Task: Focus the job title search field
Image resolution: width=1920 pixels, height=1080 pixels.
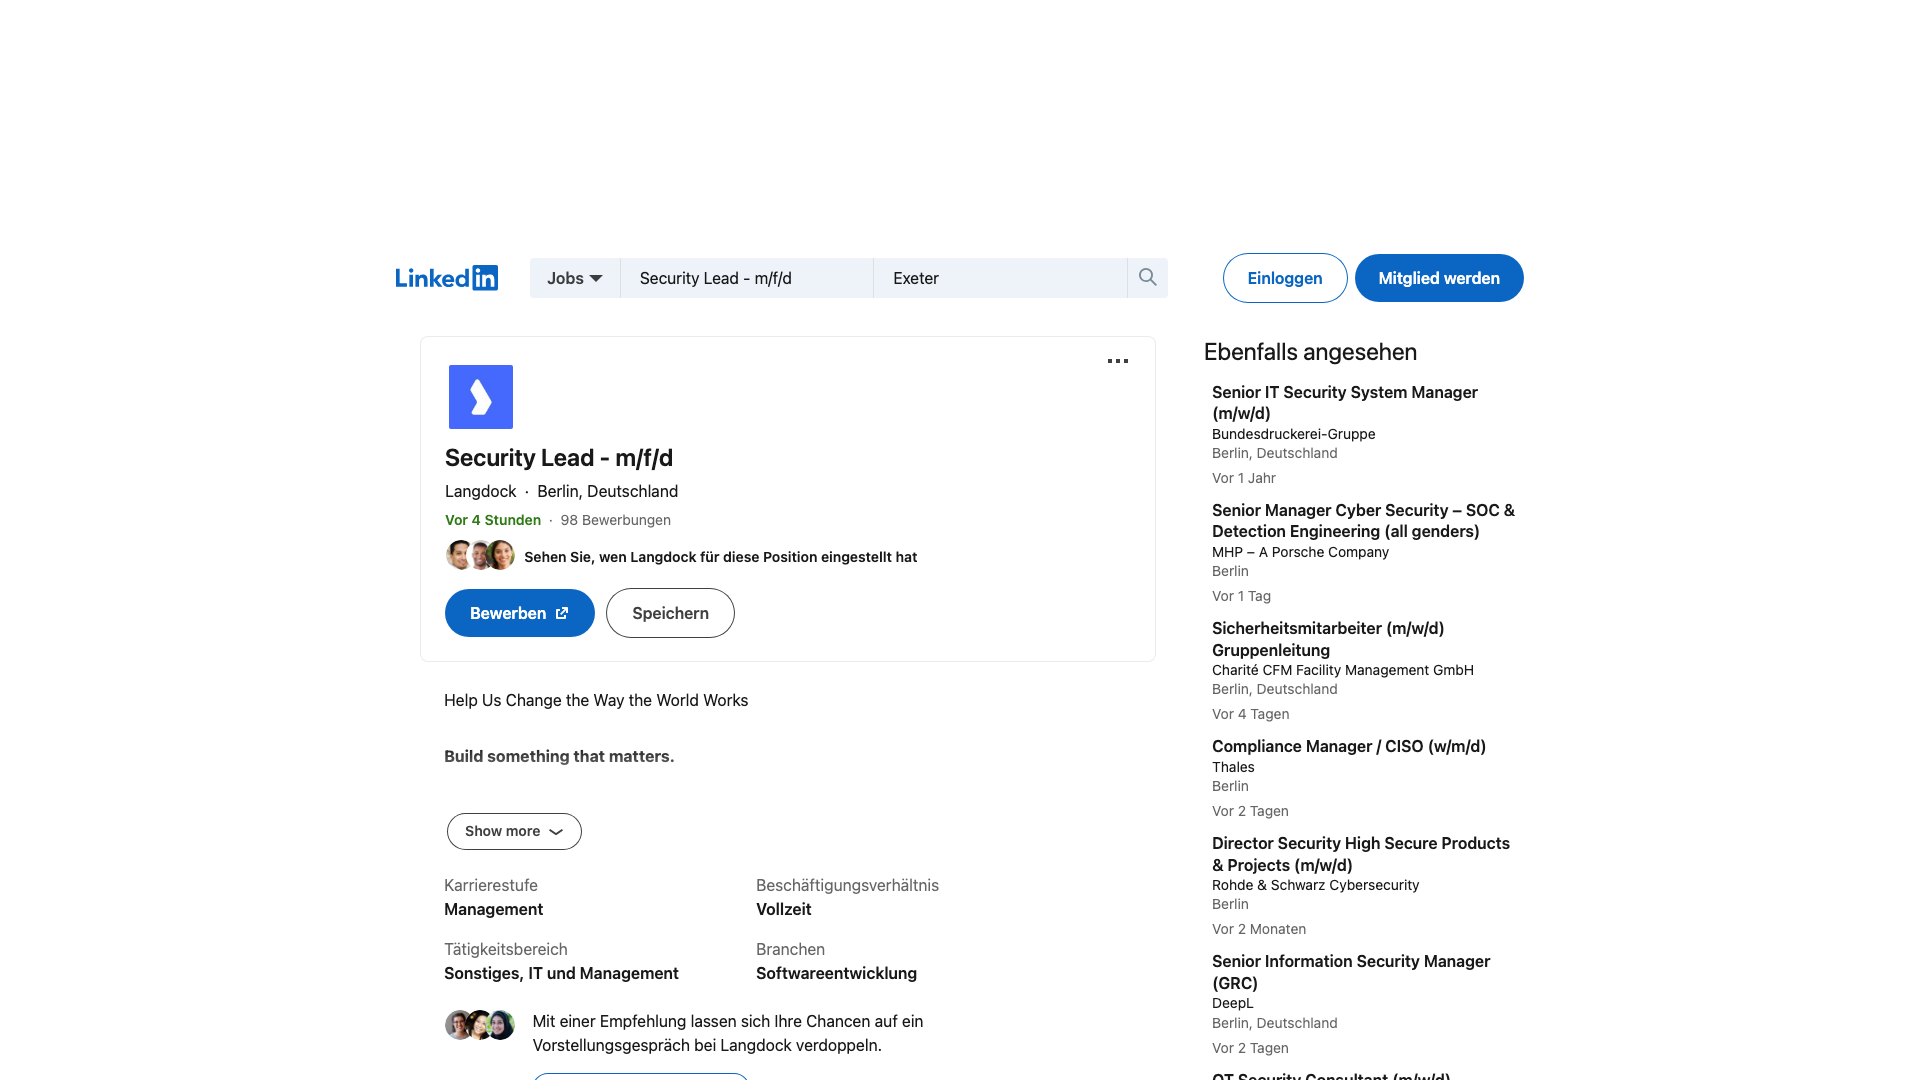Action: click(747, 278)
